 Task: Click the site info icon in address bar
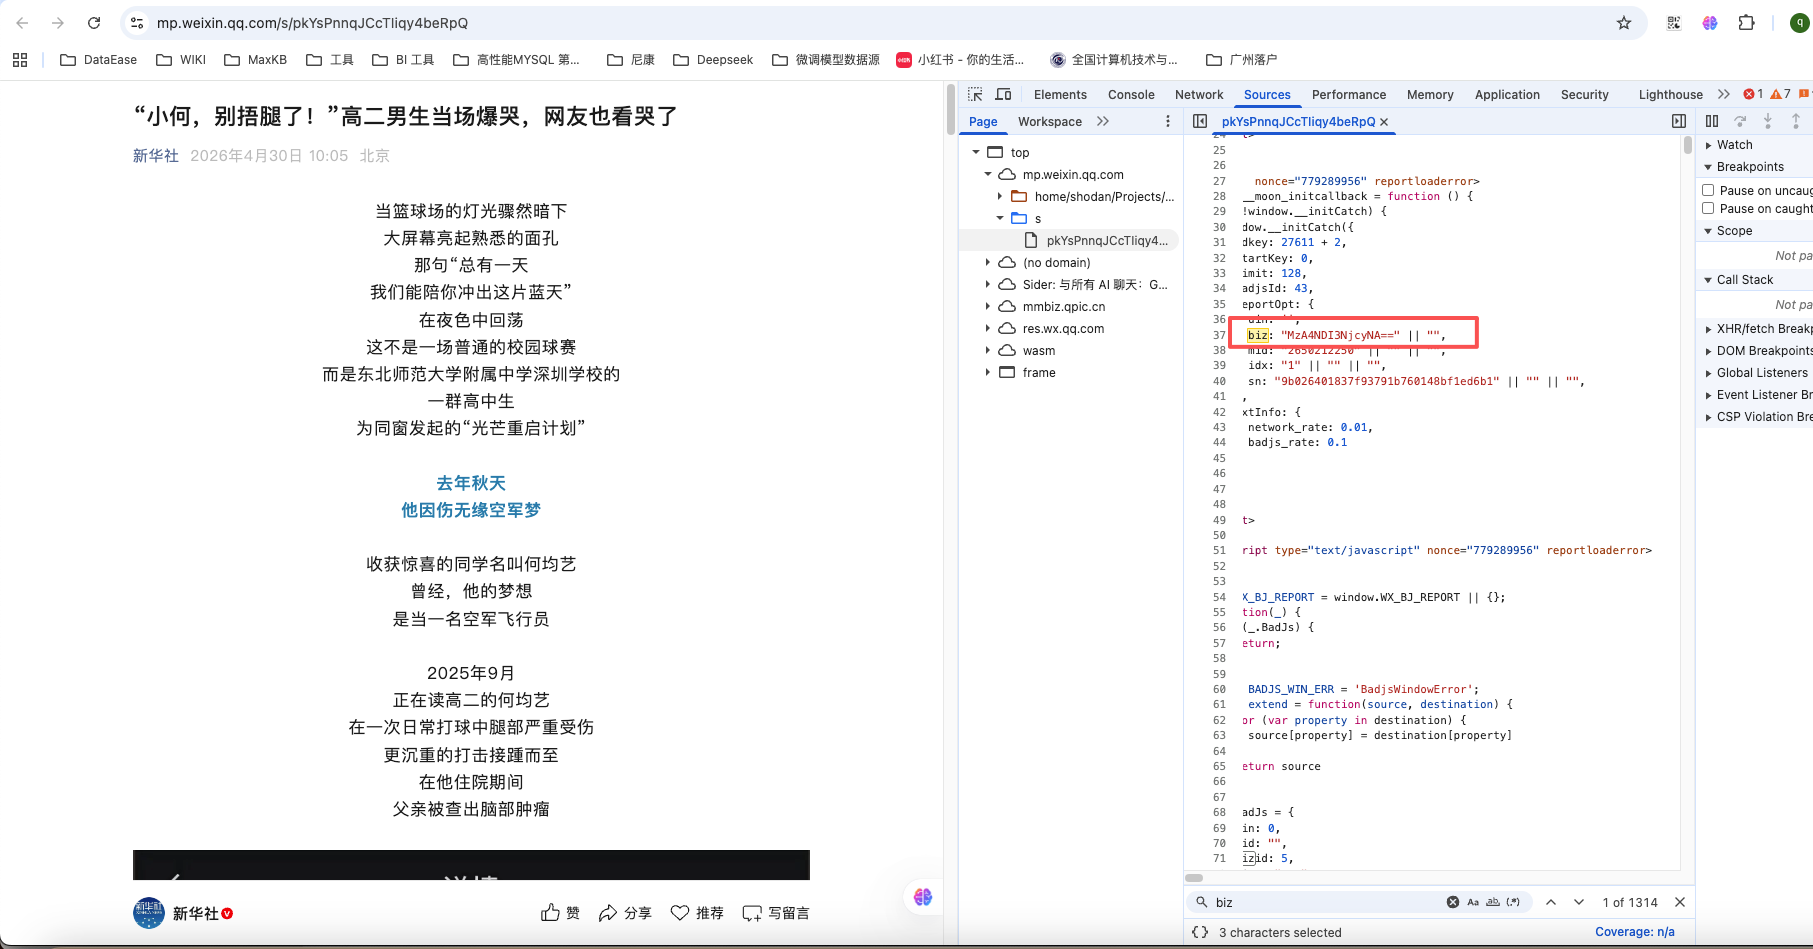click(x=137, y=23)
